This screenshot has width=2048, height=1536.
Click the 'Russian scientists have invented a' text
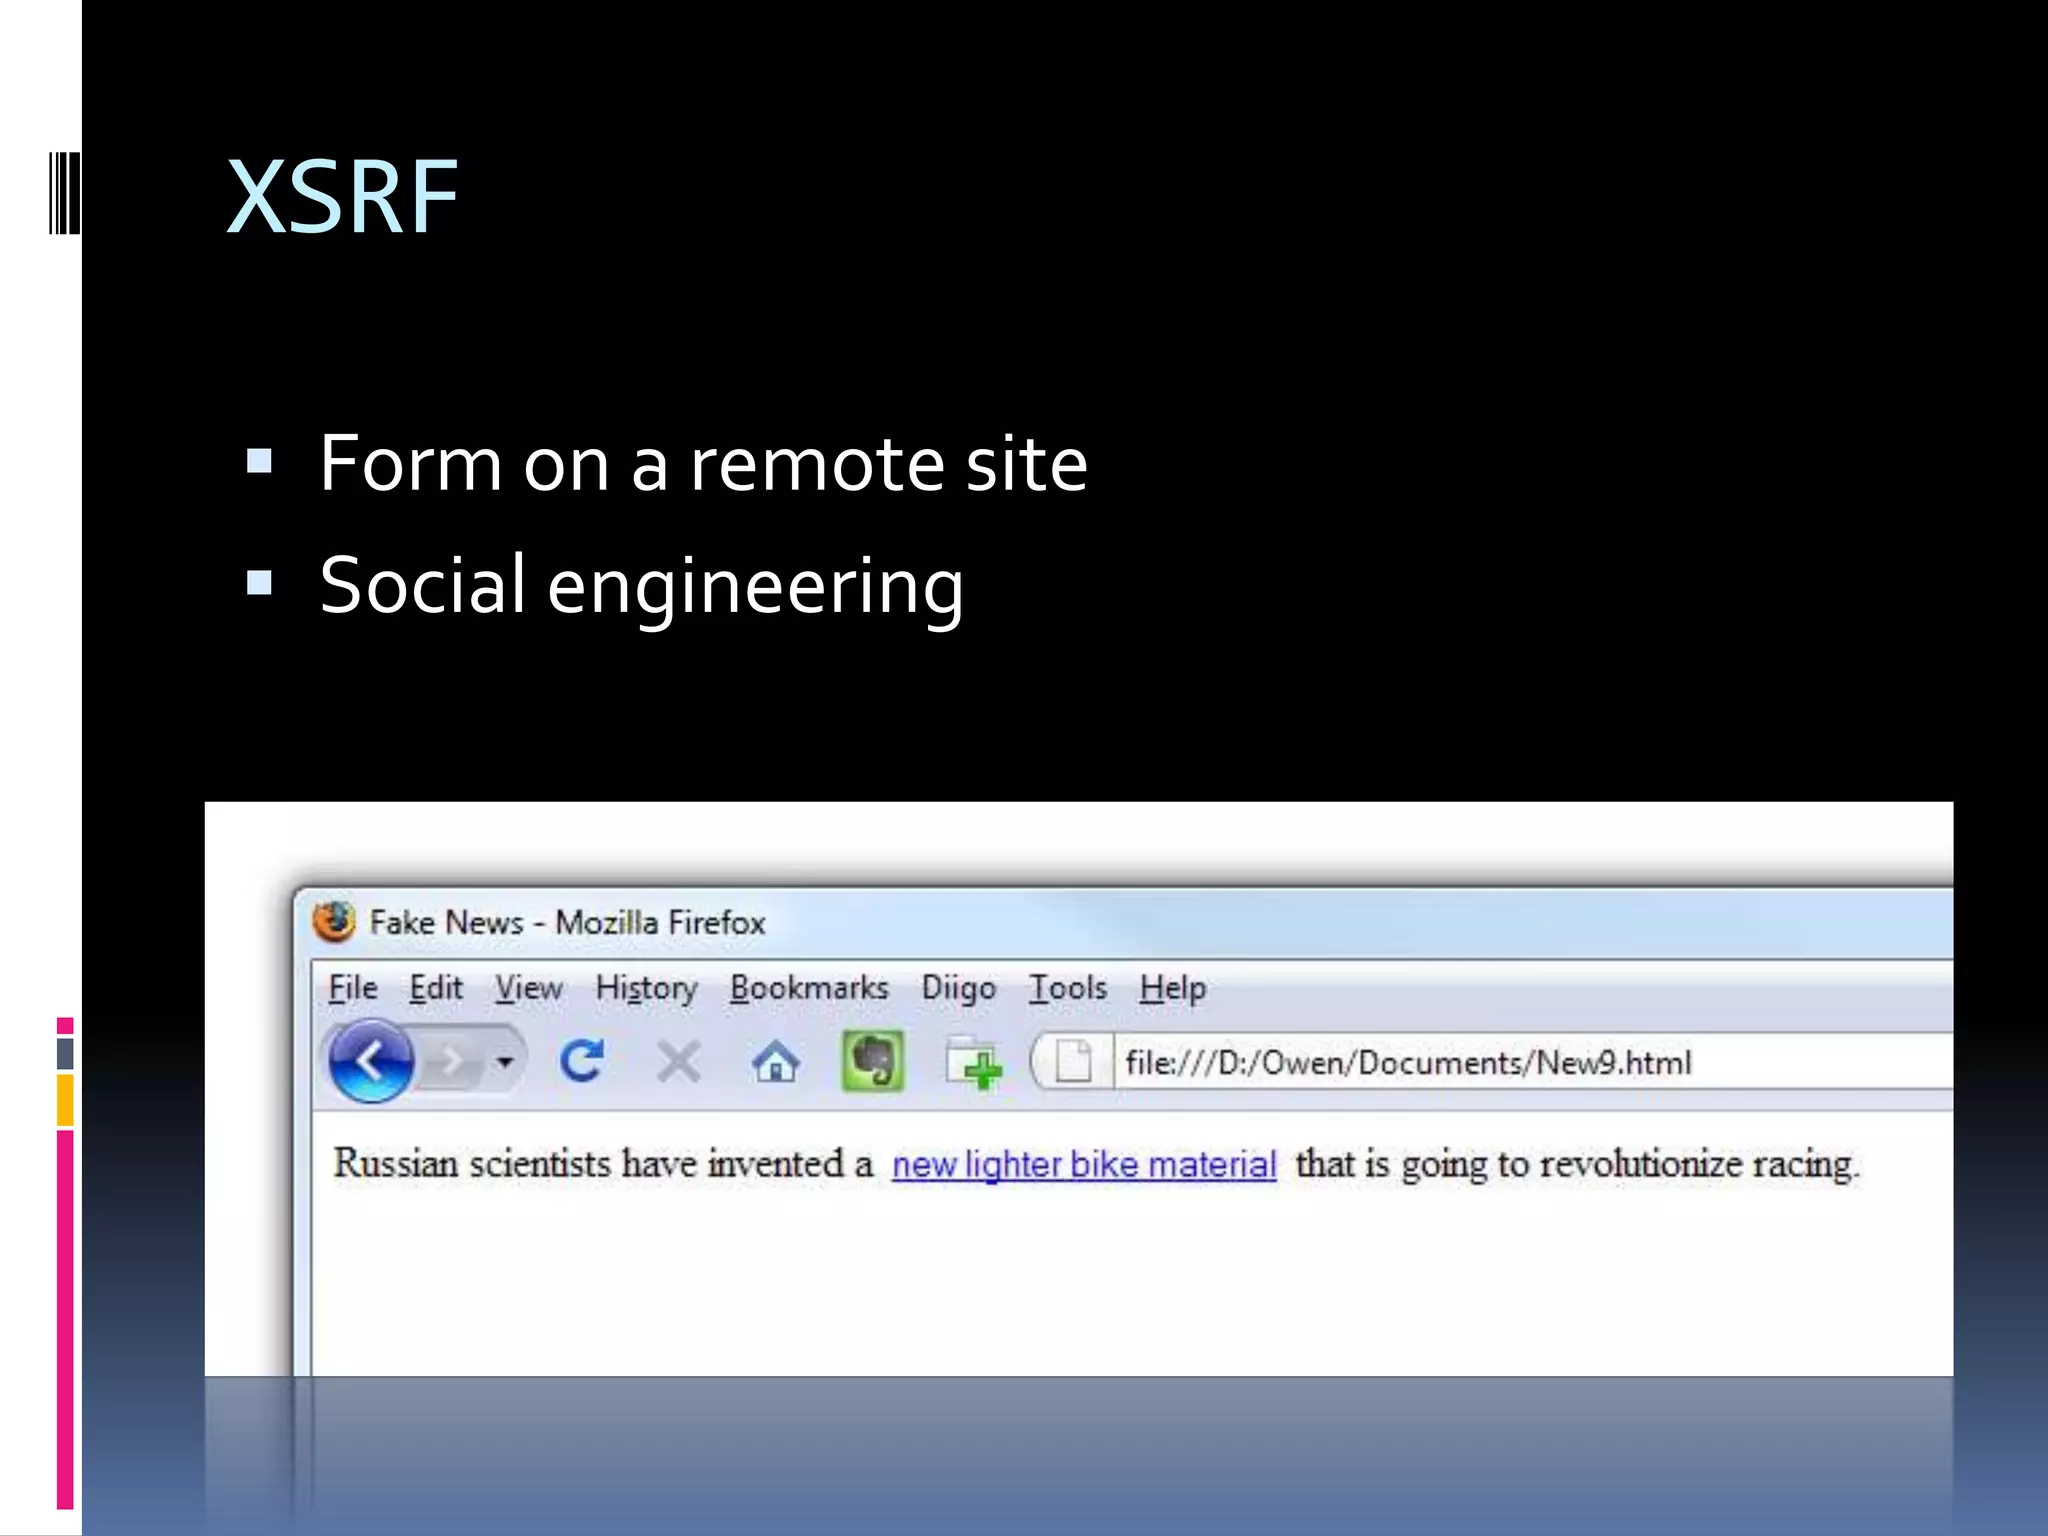(603, 1163)
